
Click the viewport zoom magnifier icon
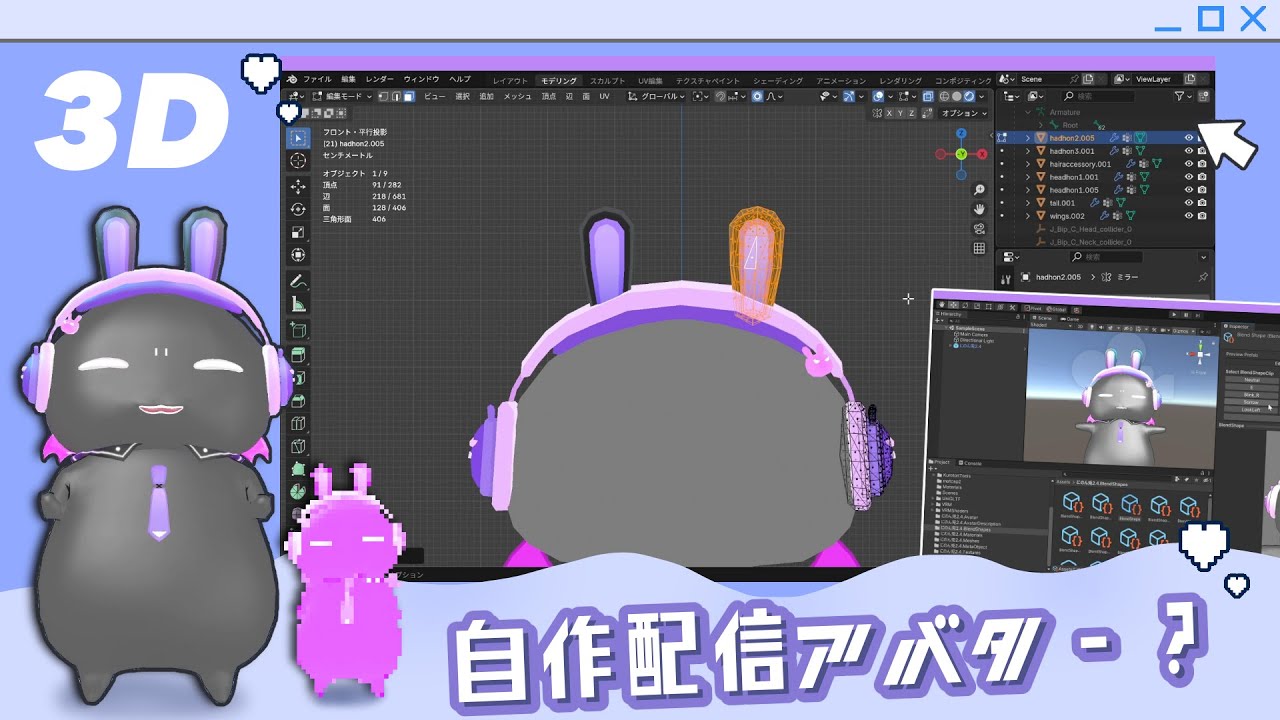click(979, 189)
